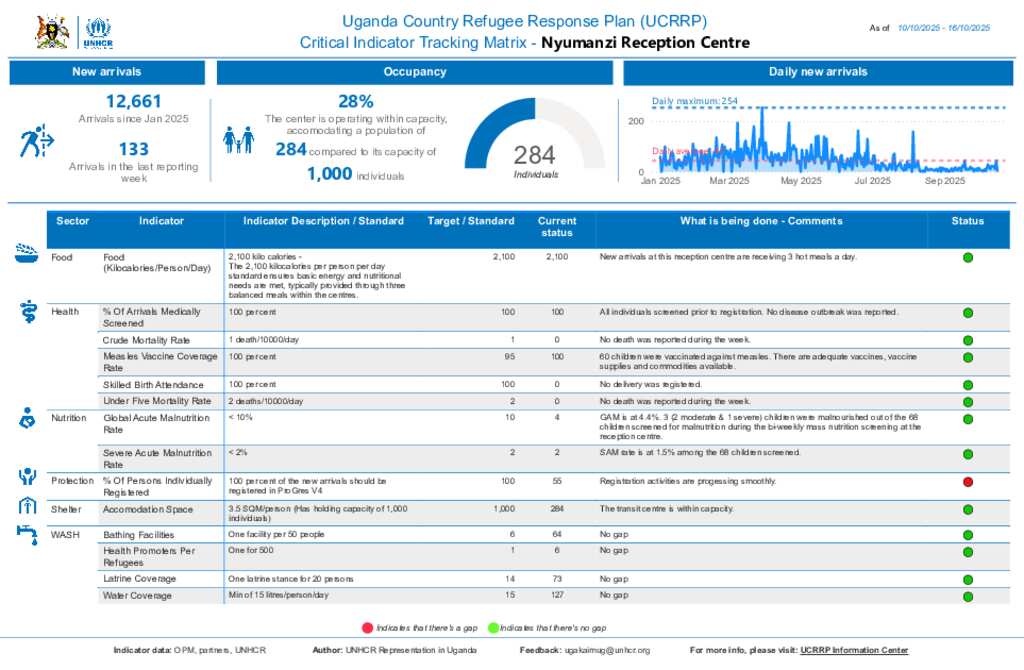The height and width of the screenshot is (670, 1024).
Task: Click the family occupancy icon
Action: tap(238, 141)
